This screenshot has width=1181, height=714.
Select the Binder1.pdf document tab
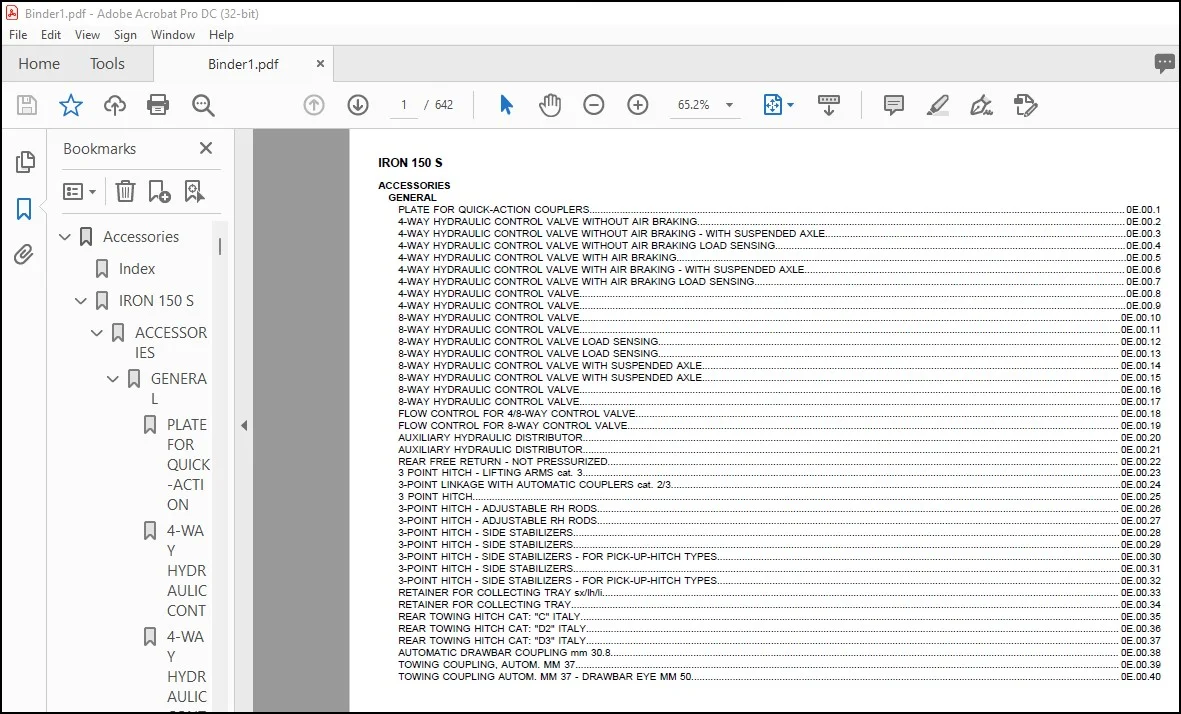point(243,64)
